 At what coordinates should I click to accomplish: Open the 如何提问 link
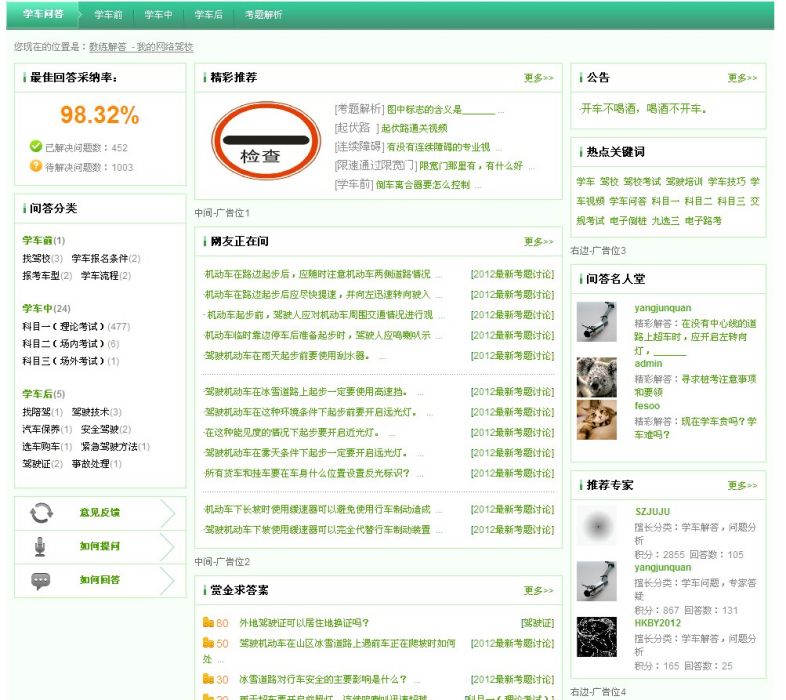100,546
